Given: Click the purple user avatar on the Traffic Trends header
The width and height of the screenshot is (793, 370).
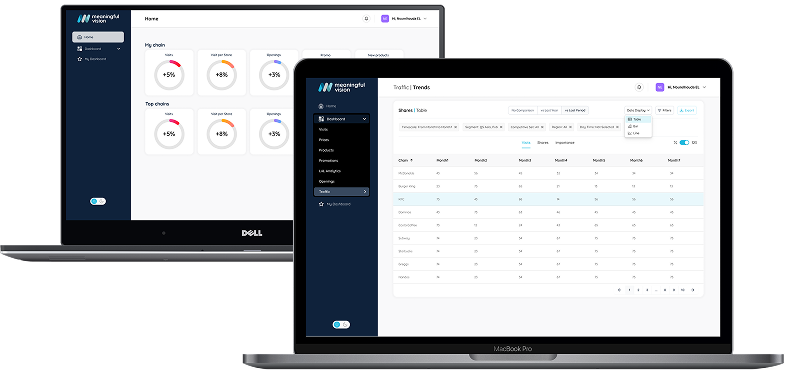Looking at the screenshot, I should click(x=660, y=87).
